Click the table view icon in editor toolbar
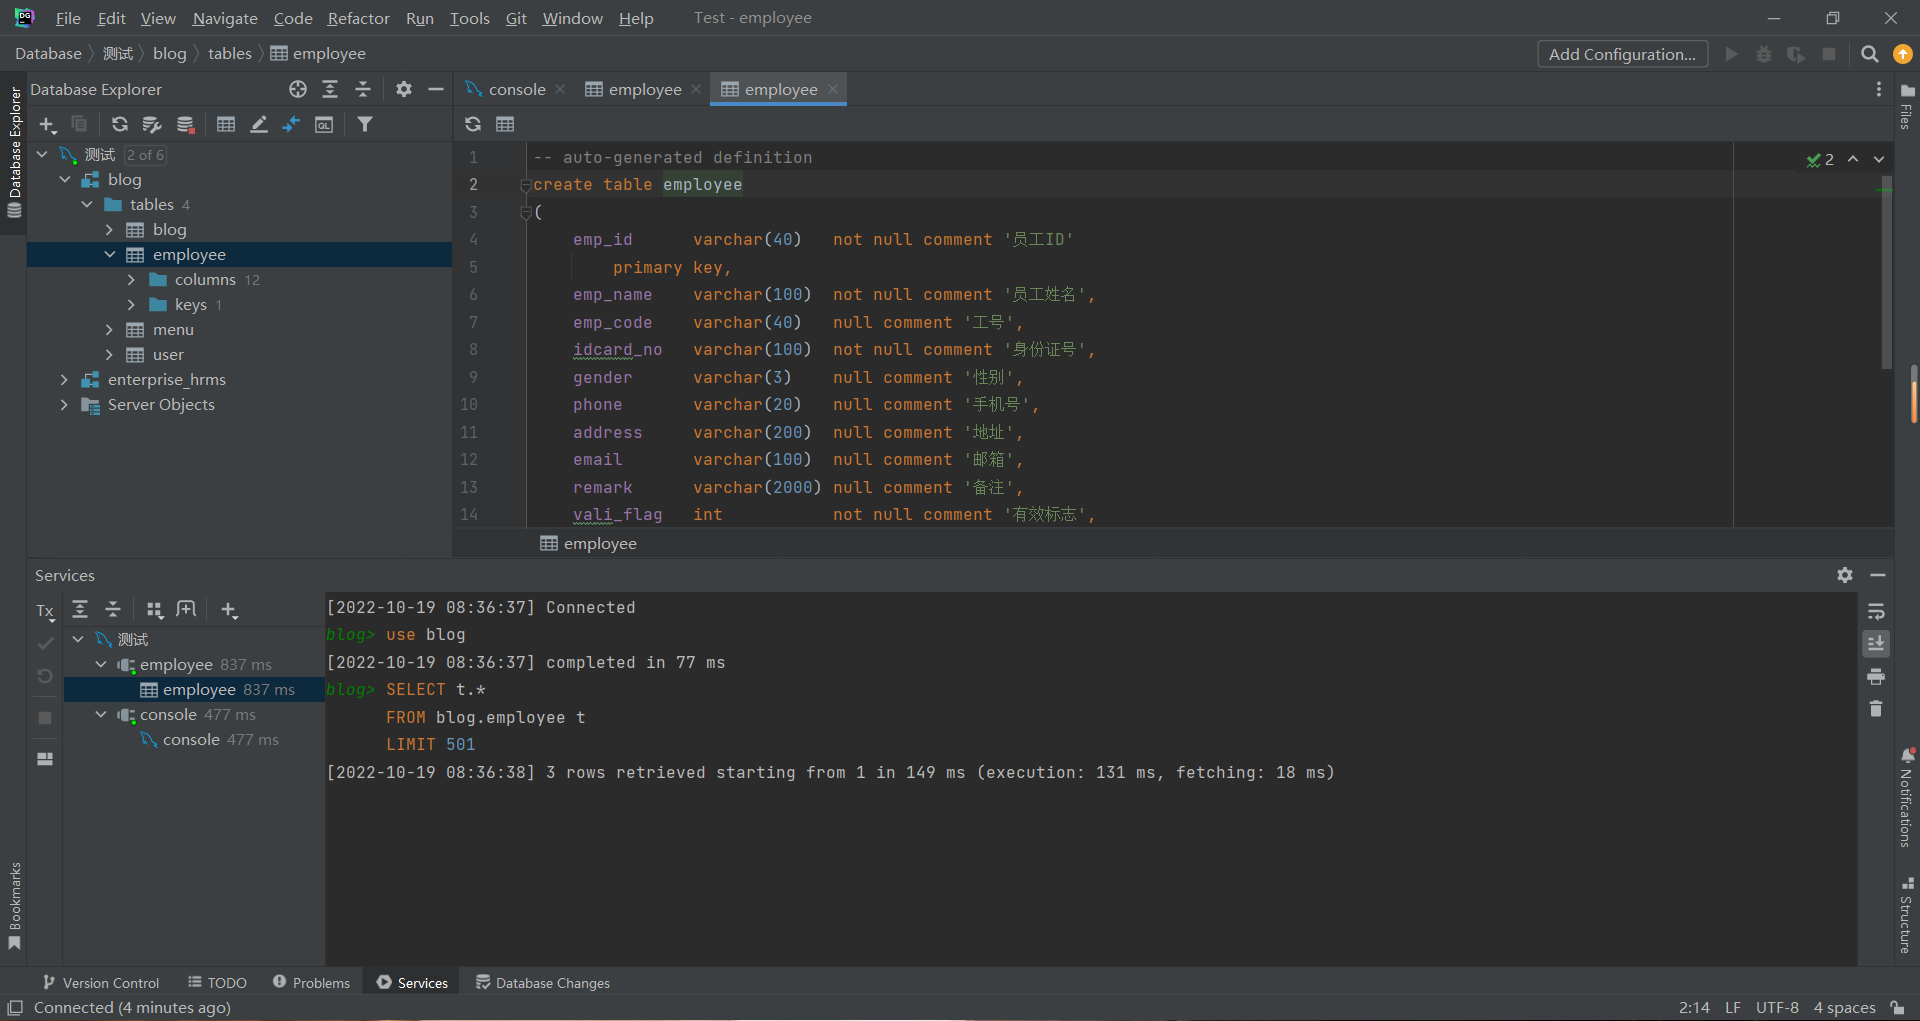 tap(505, 124)
